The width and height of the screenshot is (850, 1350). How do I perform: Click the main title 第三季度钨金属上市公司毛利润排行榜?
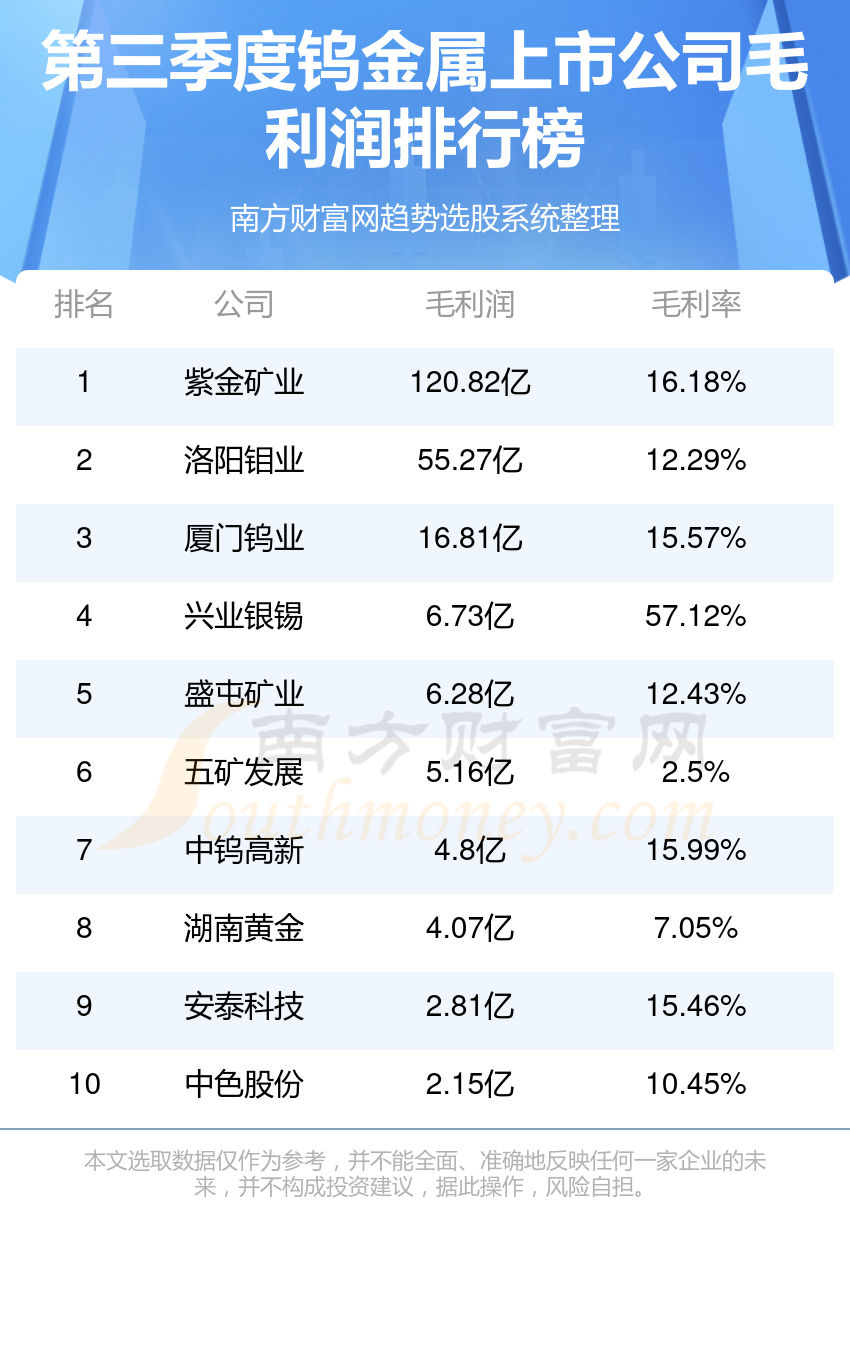(x=425, y=100)
